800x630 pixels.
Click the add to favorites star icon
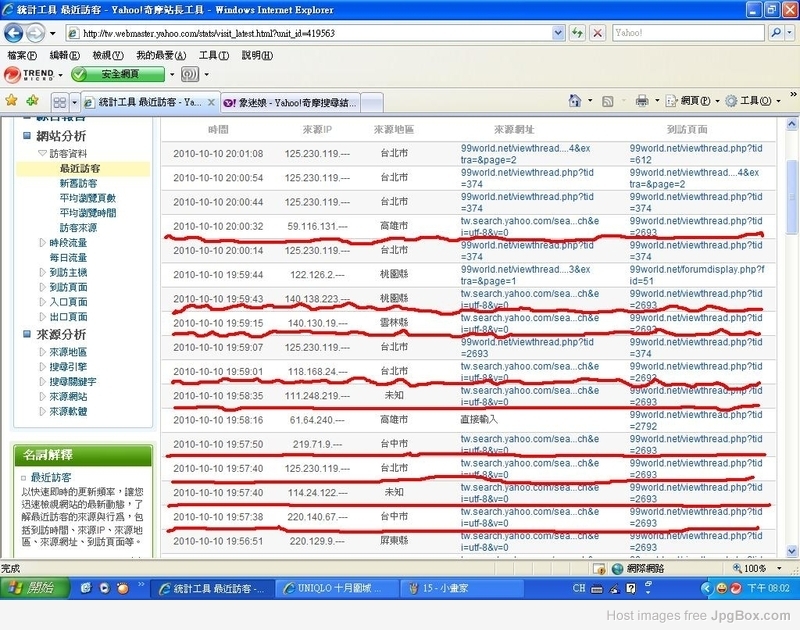pos(32,100)
